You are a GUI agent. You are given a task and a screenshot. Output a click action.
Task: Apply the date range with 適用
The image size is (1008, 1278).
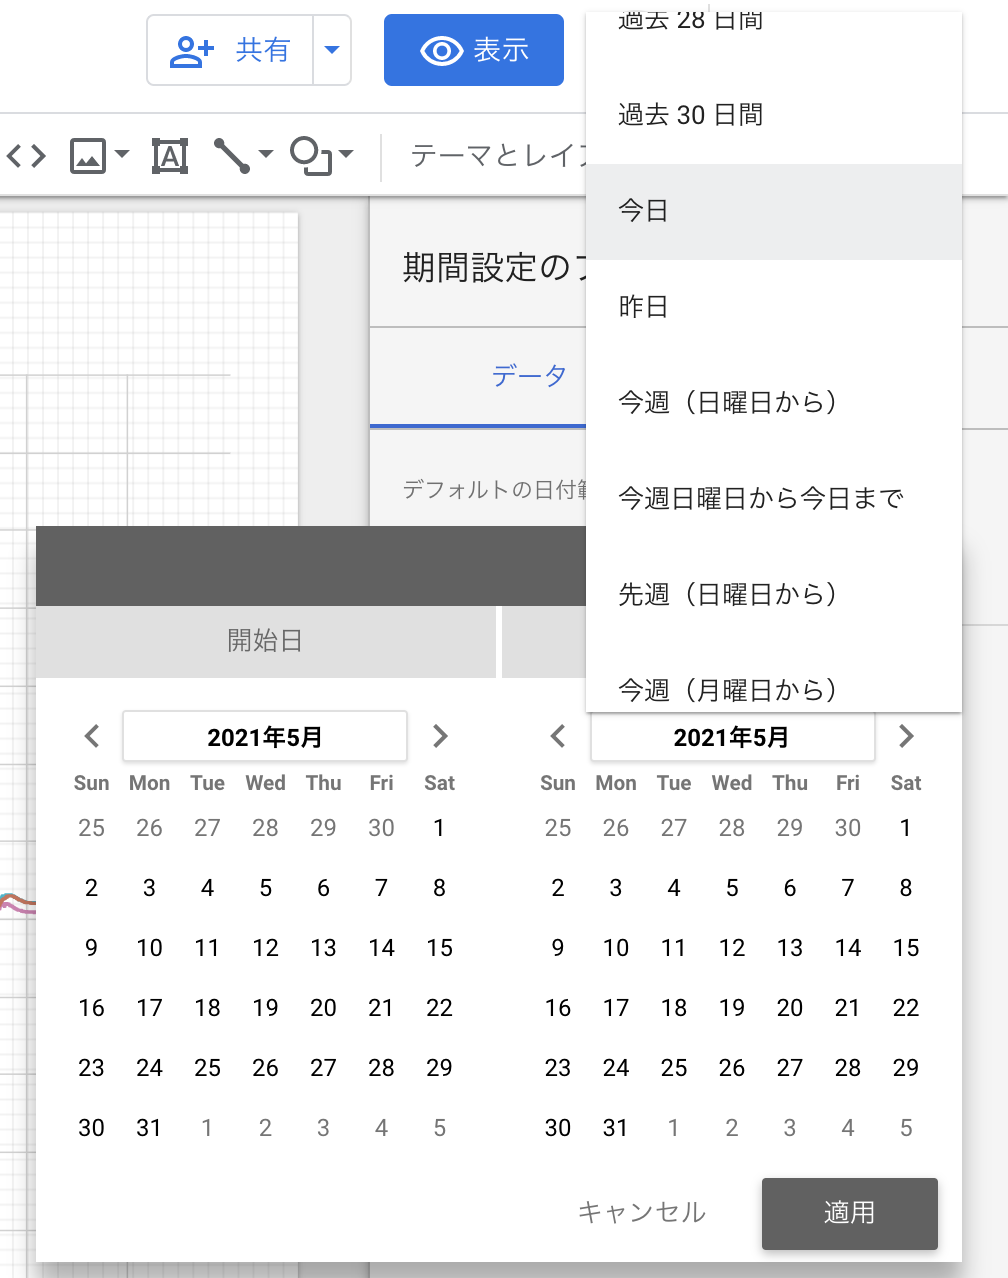(x=849, y=1213)
